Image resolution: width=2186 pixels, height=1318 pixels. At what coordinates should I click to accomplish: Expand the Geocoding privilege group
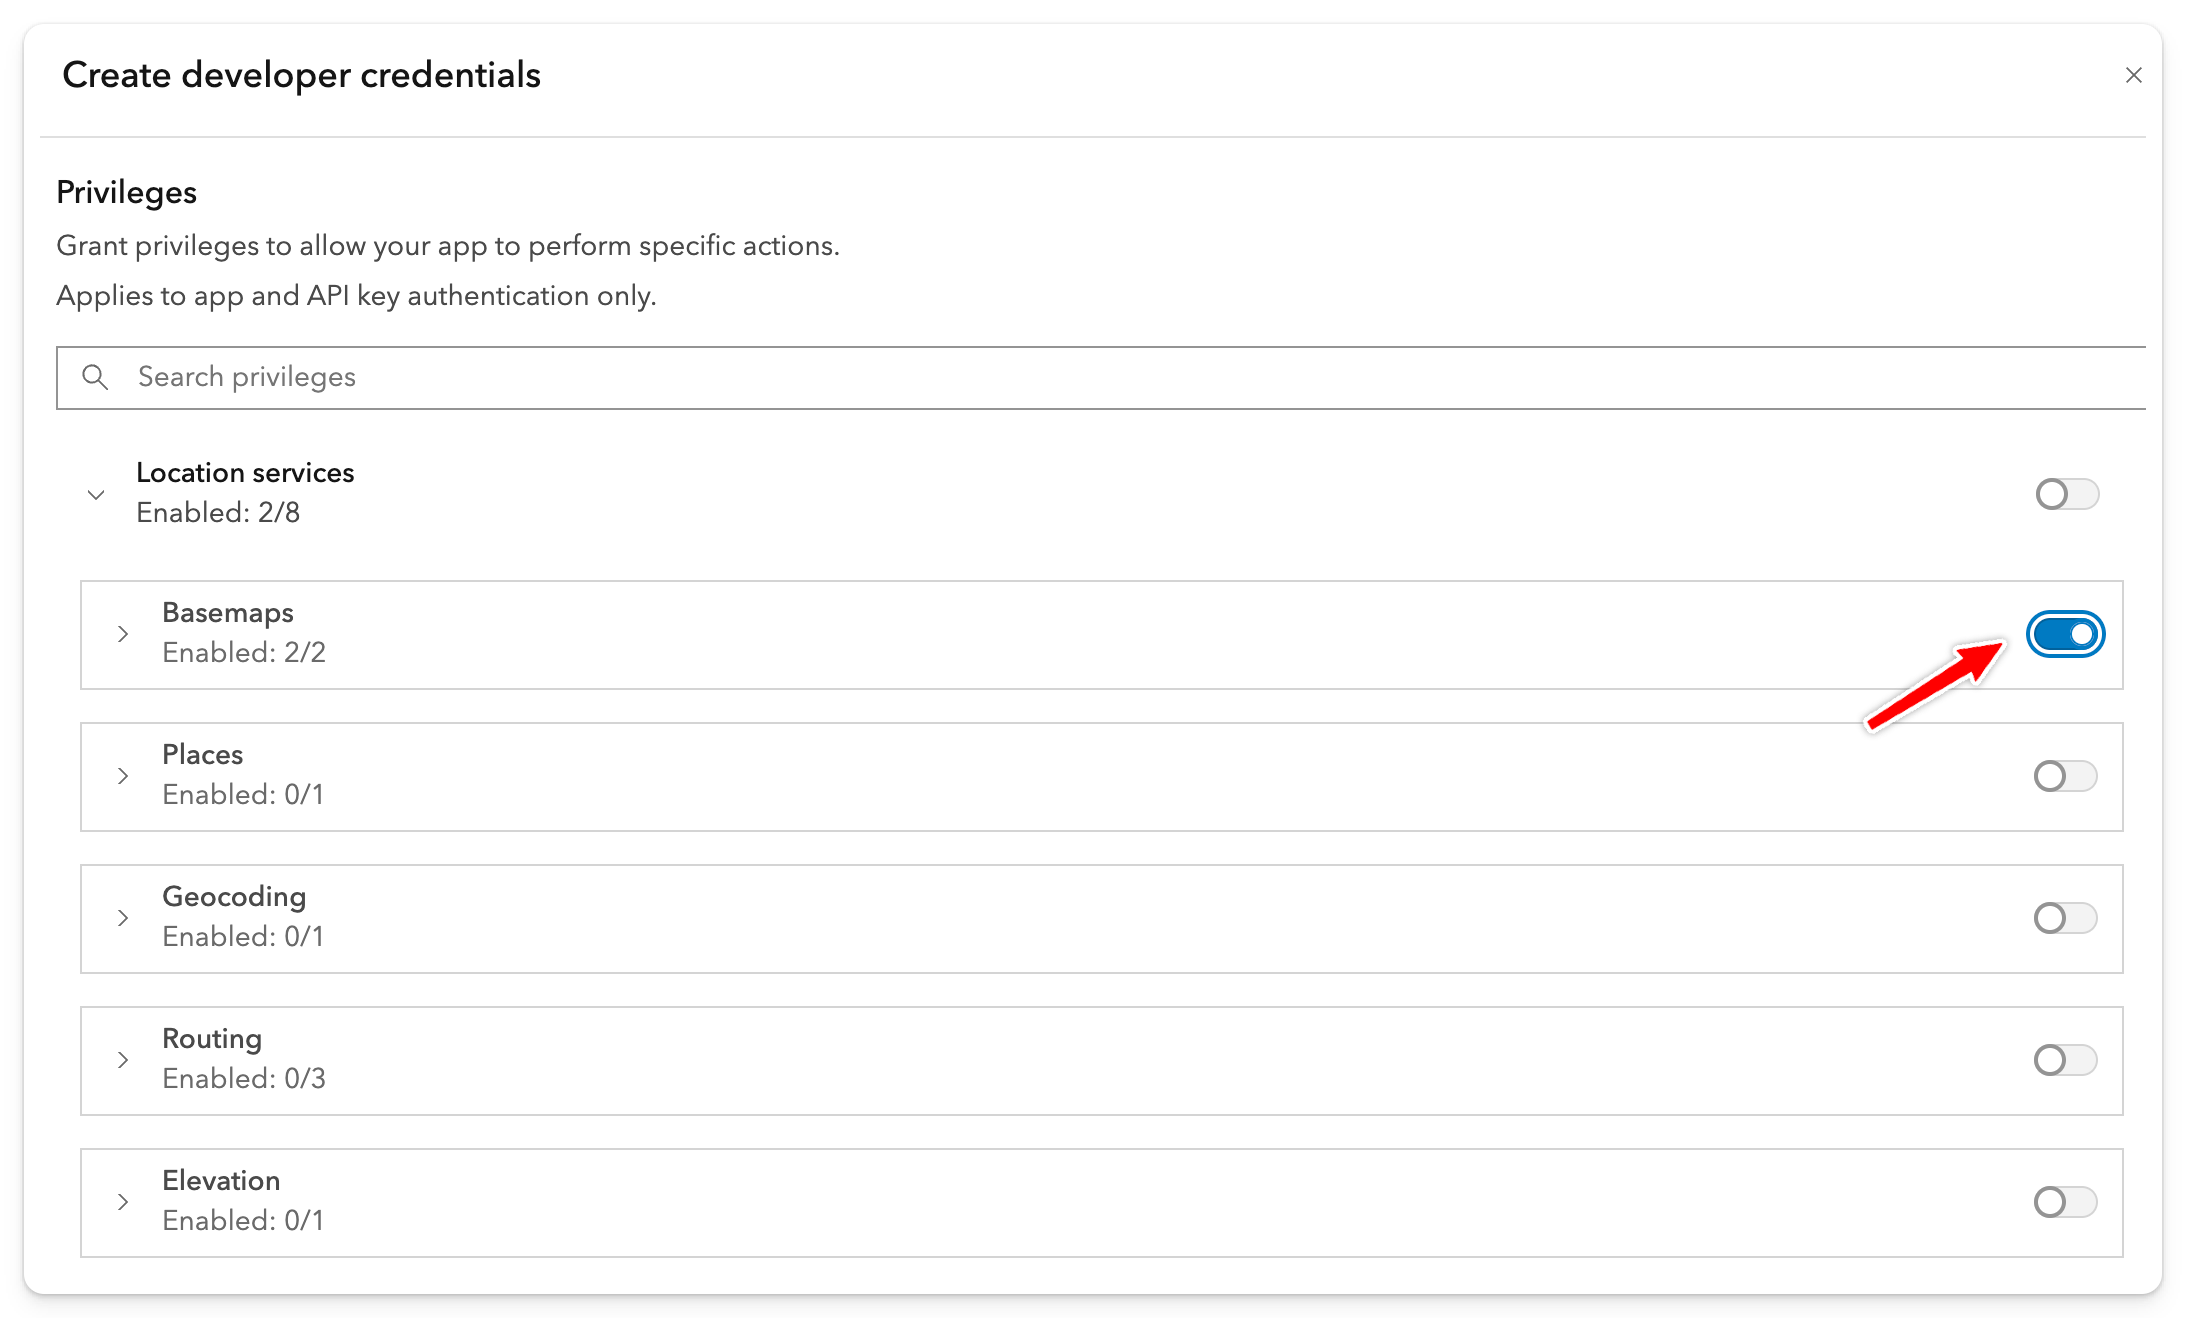tap(123, 918)
